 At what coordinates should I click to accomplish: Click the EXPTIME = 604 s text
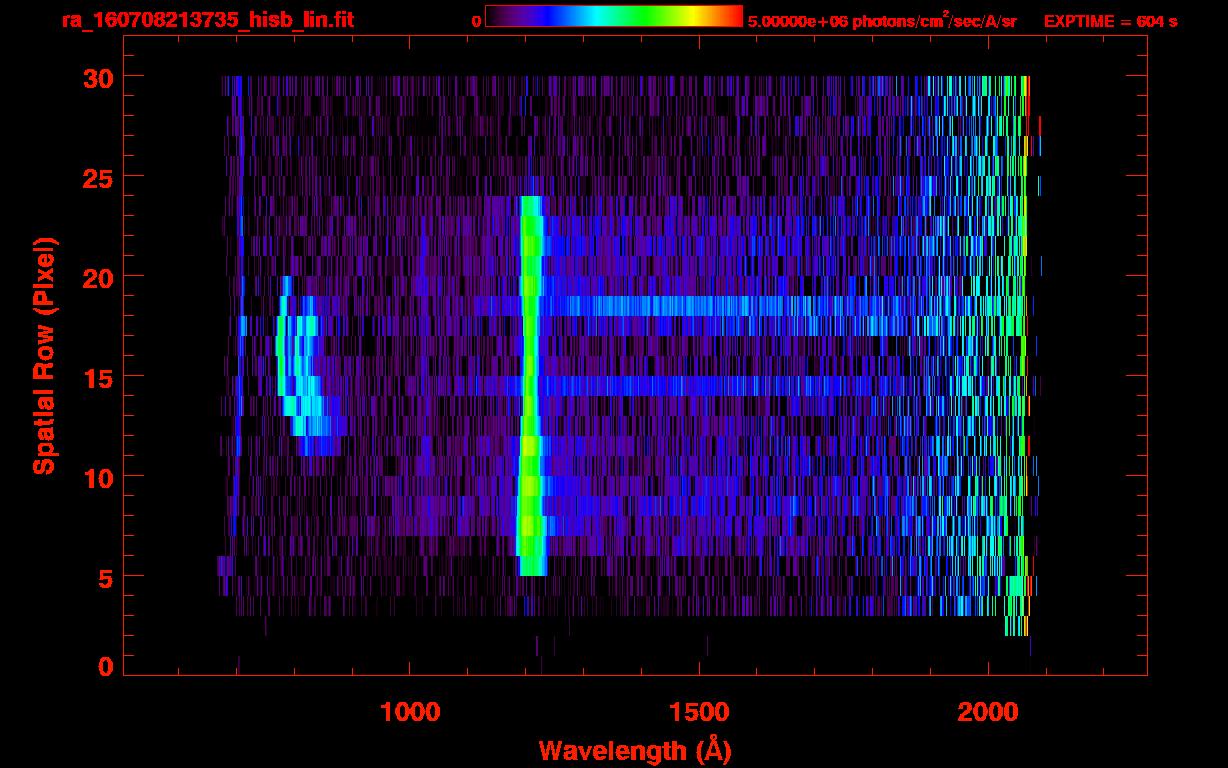1110,21
